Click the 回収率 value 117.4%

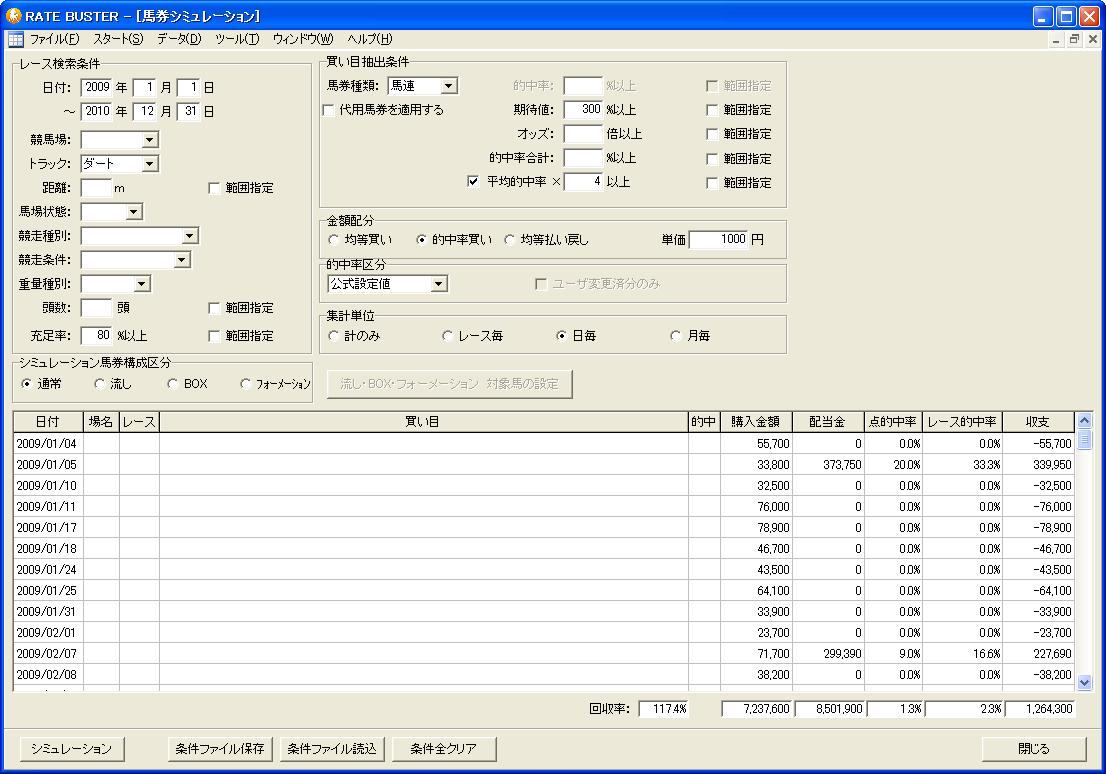(664, 708)
